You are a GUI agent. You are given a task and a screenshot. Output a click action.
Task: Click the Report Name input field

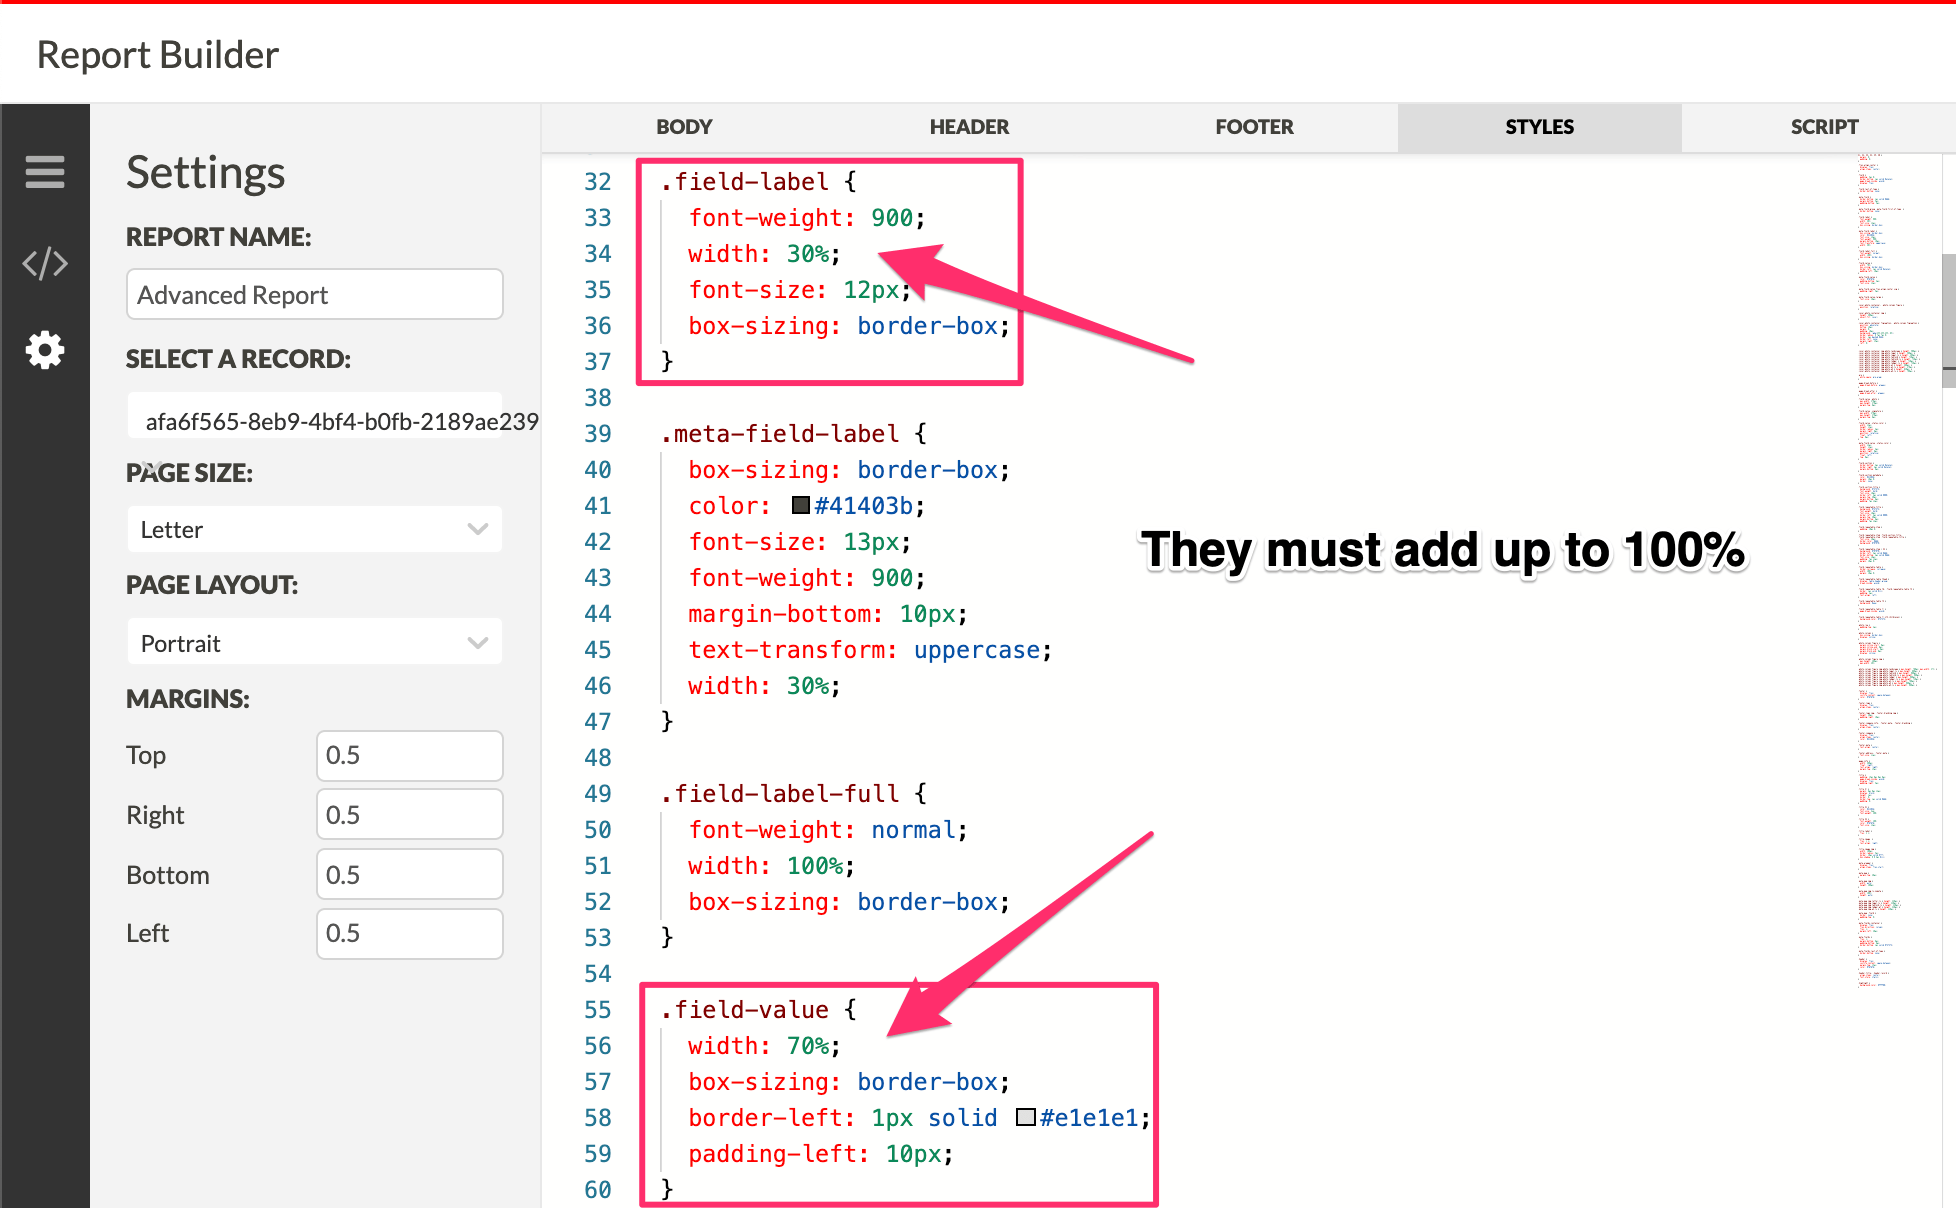[x=314, y=295]
